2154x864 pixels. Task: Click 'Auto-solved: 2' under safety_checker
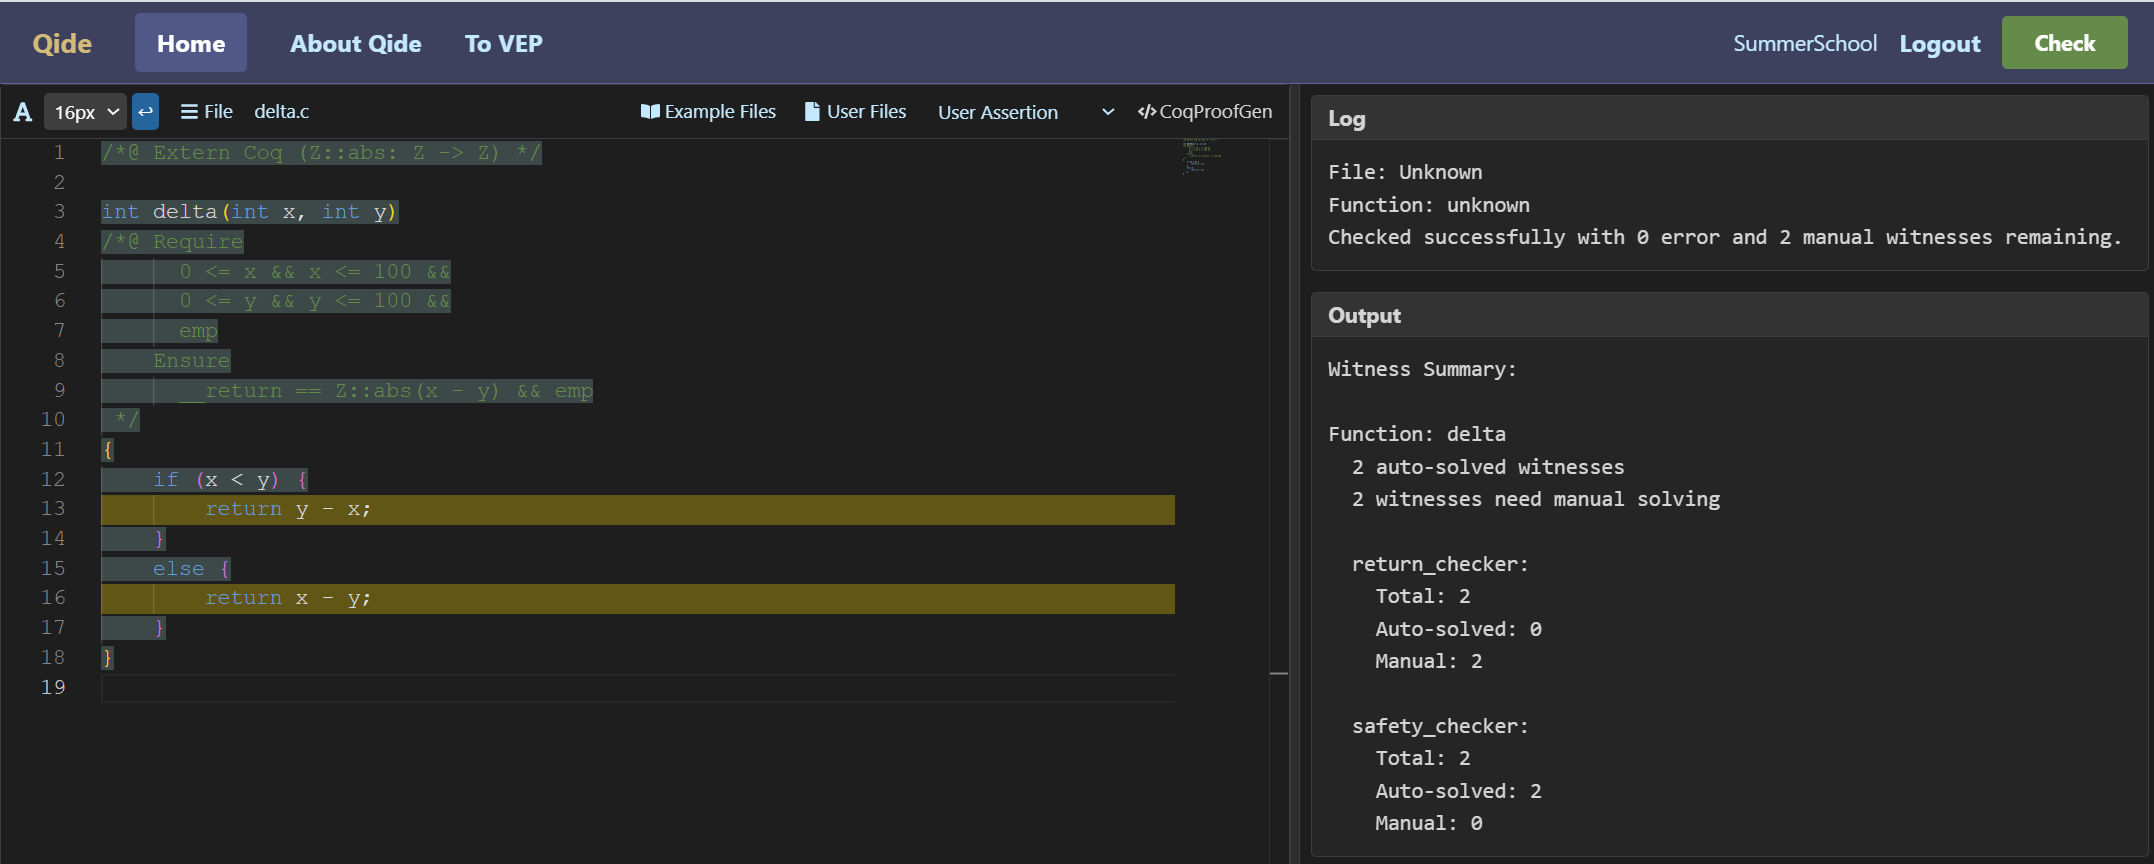[x=1458, y=791]
